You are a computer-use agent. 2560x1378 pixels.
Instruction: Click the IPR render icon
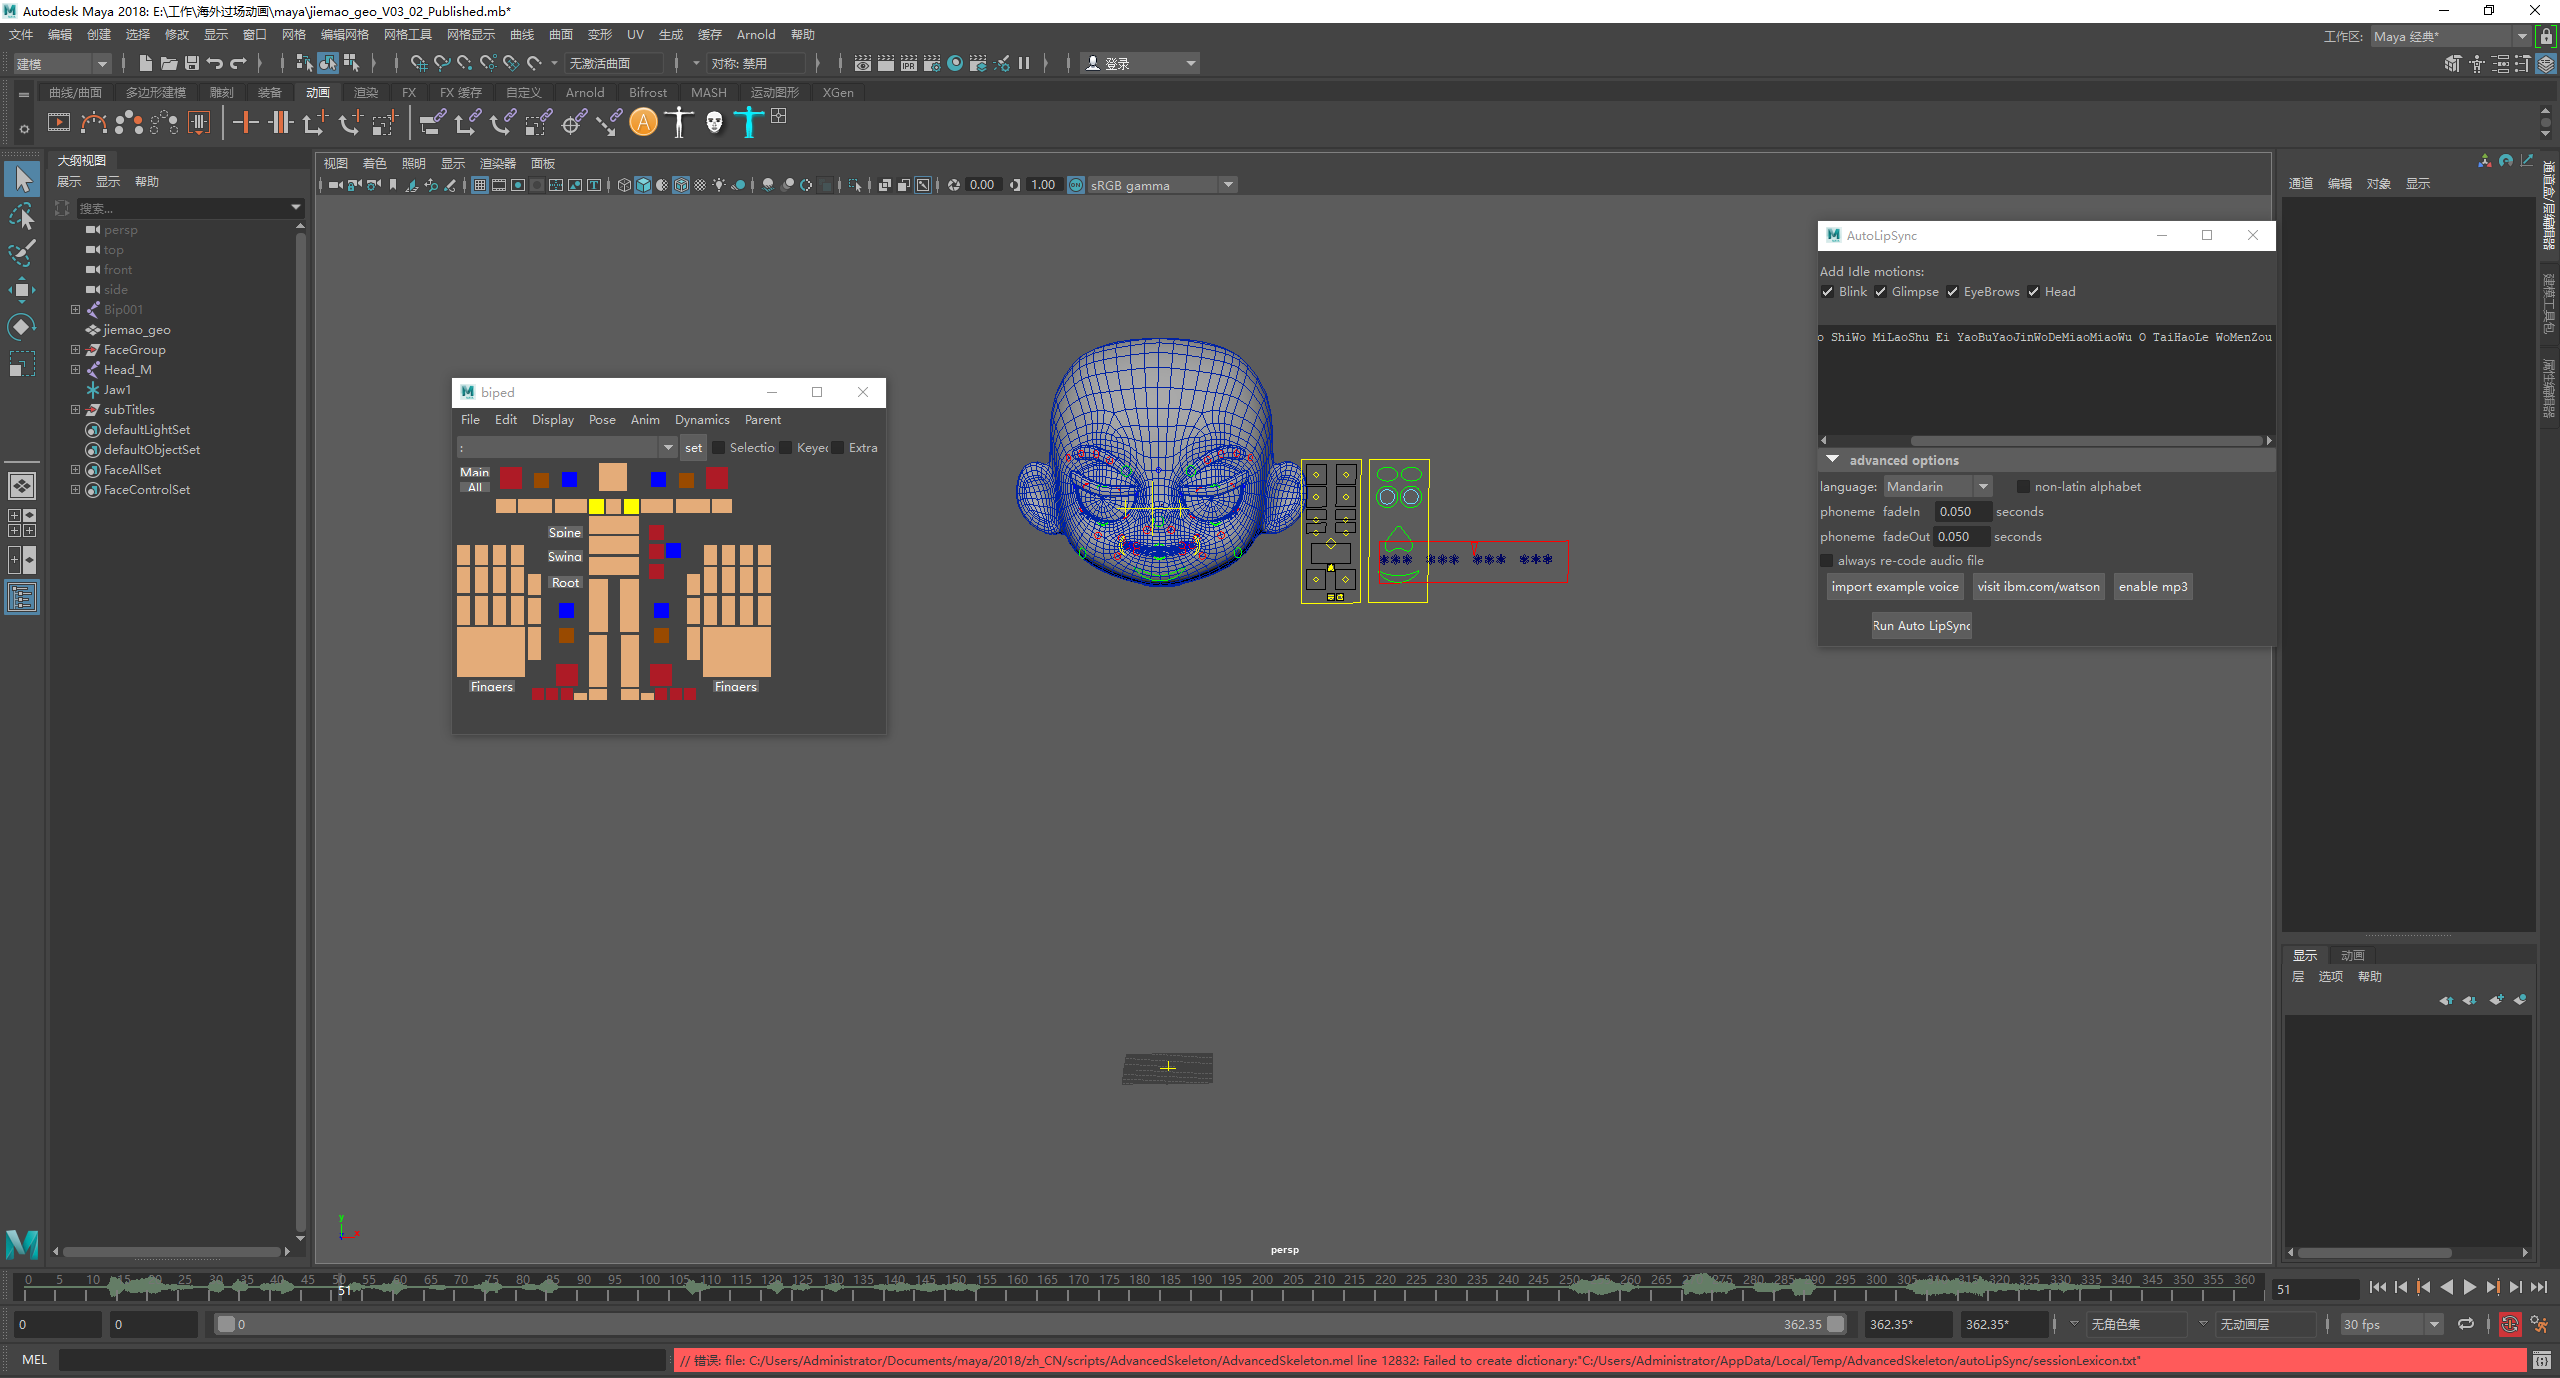pos(909,63)
